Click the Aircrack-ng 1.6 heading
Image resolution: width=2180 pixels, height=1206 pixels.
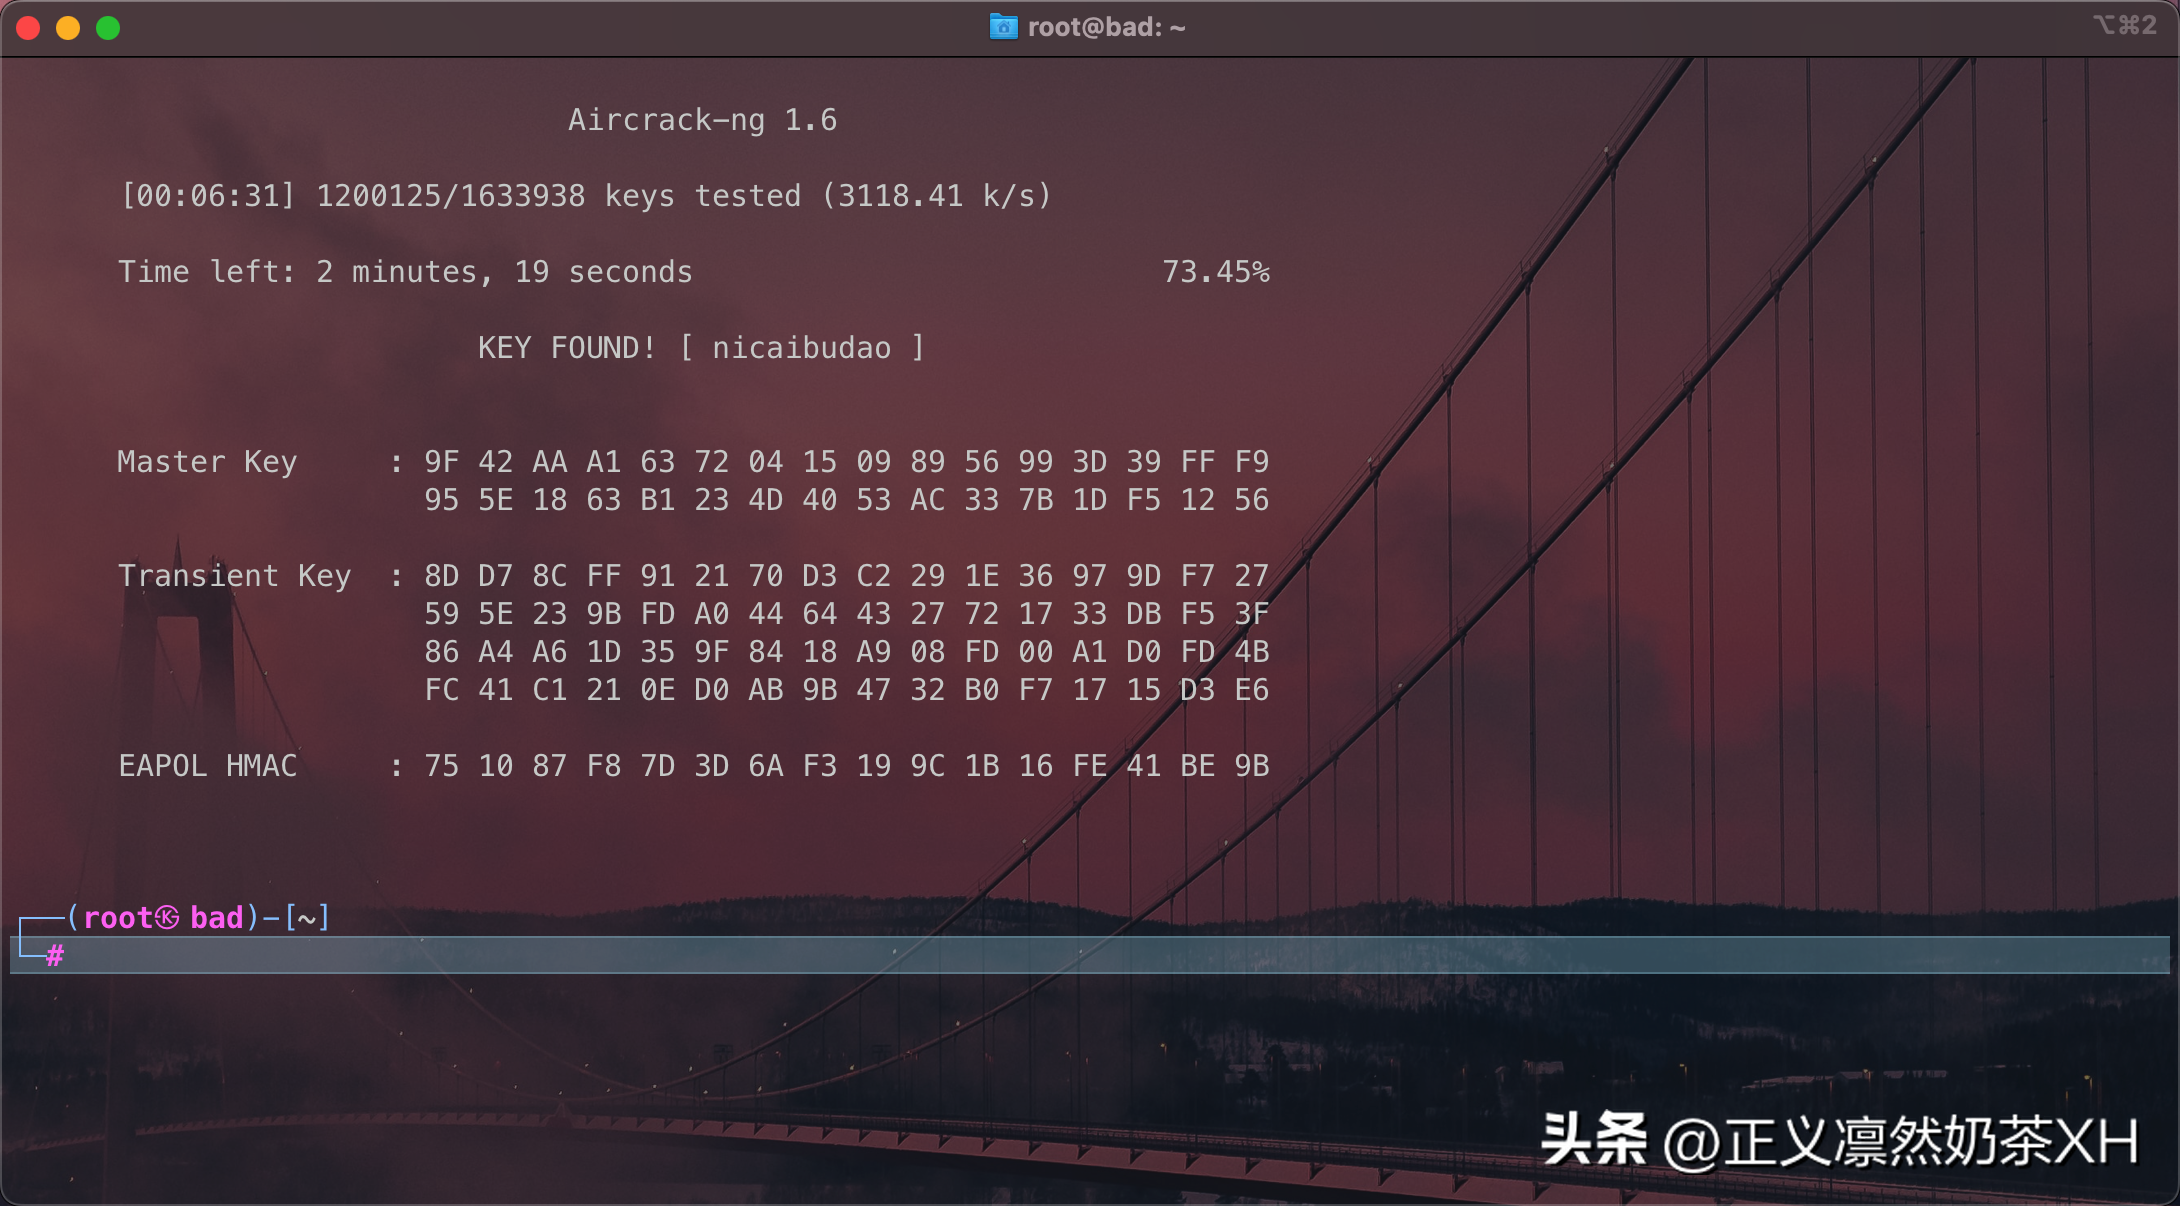point(702,120)
